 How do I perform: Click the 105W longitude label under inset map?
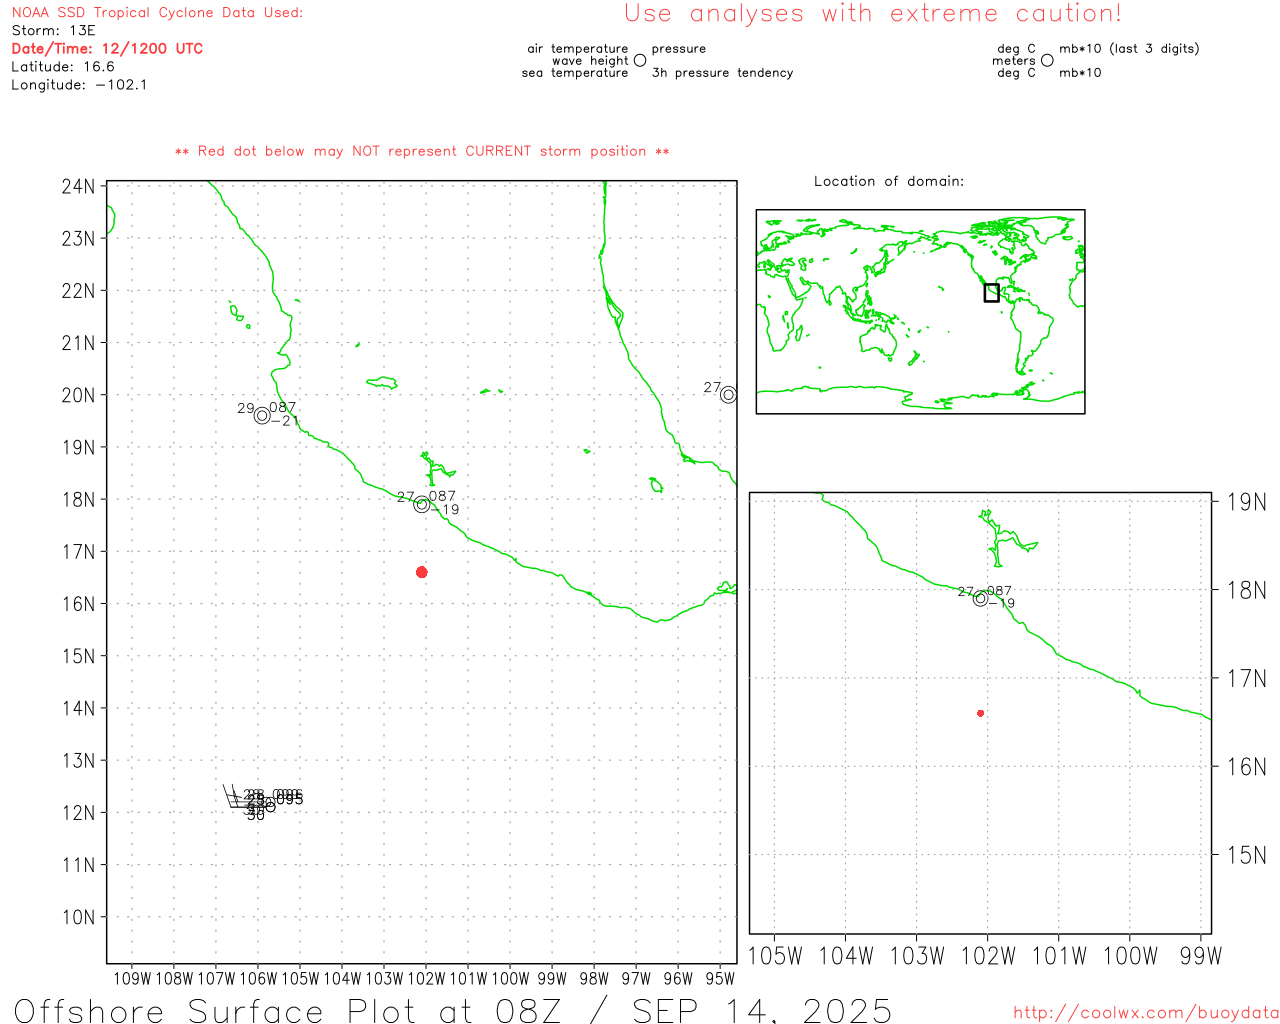tap(775, 956)
